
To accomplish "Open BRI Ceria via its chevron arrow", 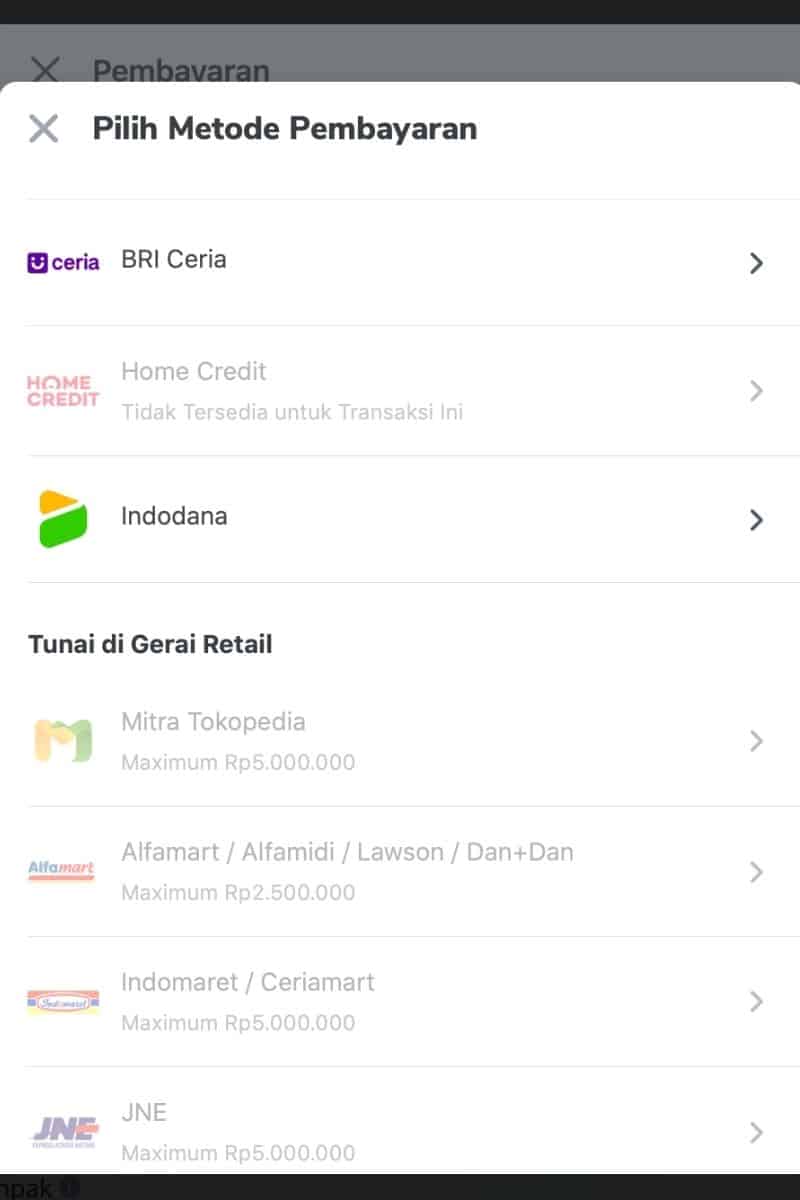I will pos(756,263).
